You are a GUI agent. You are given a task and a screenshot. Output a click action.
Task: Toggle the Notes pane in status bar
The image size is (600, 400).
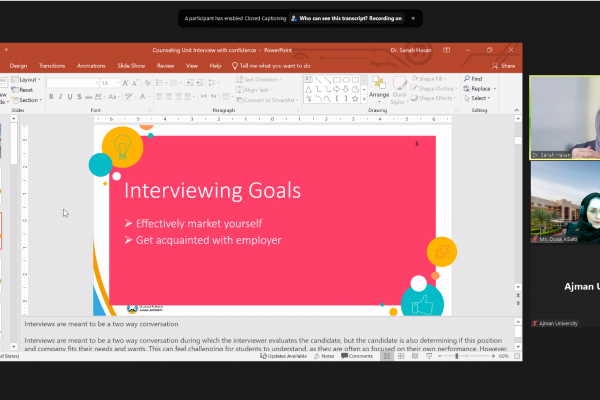[326, 356]
